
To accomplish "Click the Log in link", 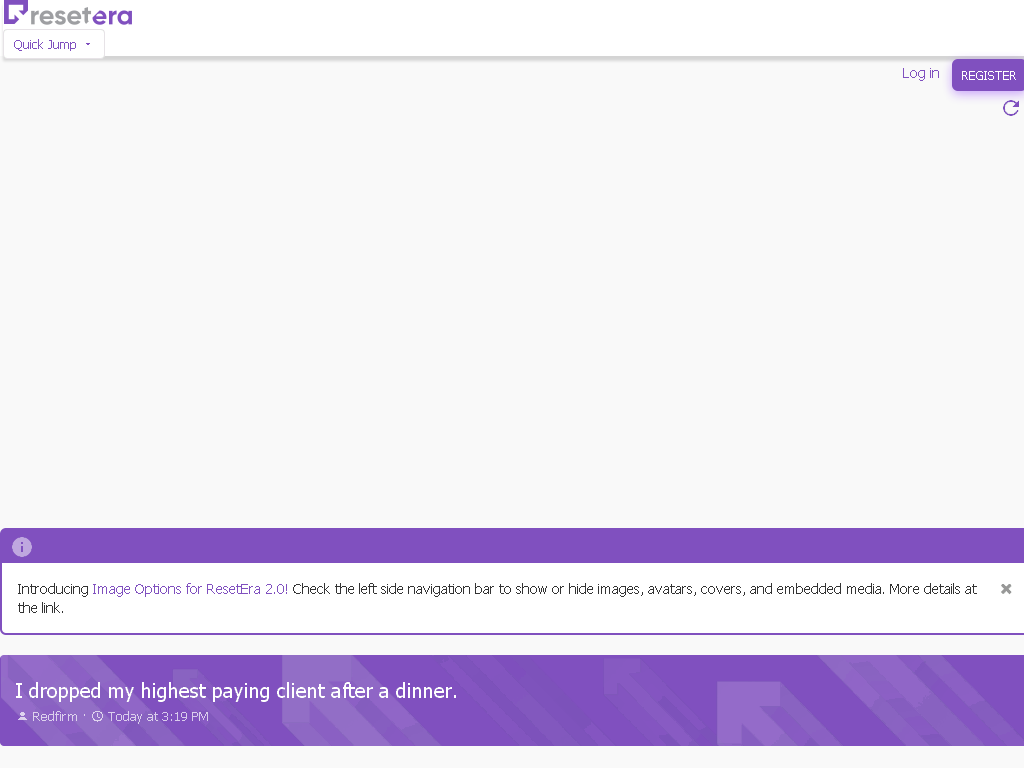I will [x=920, y=73].
